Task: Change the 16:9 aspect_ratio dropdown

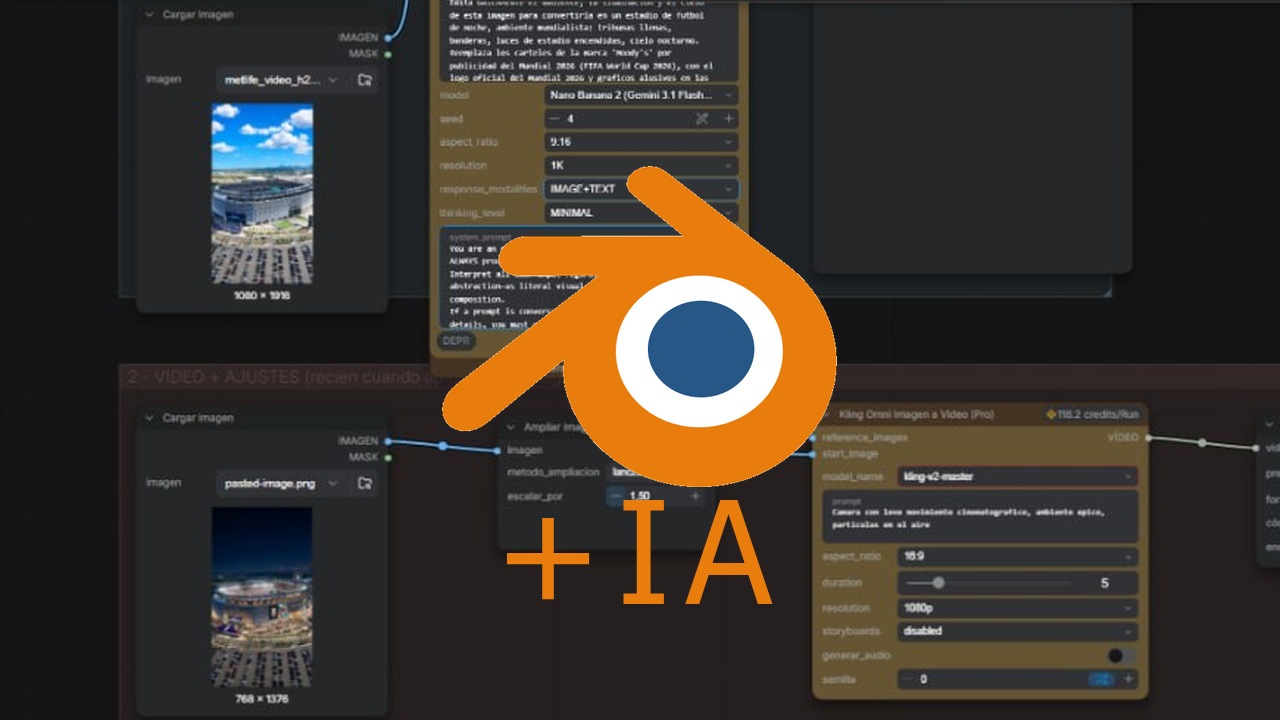Action: click(1017, 556)
